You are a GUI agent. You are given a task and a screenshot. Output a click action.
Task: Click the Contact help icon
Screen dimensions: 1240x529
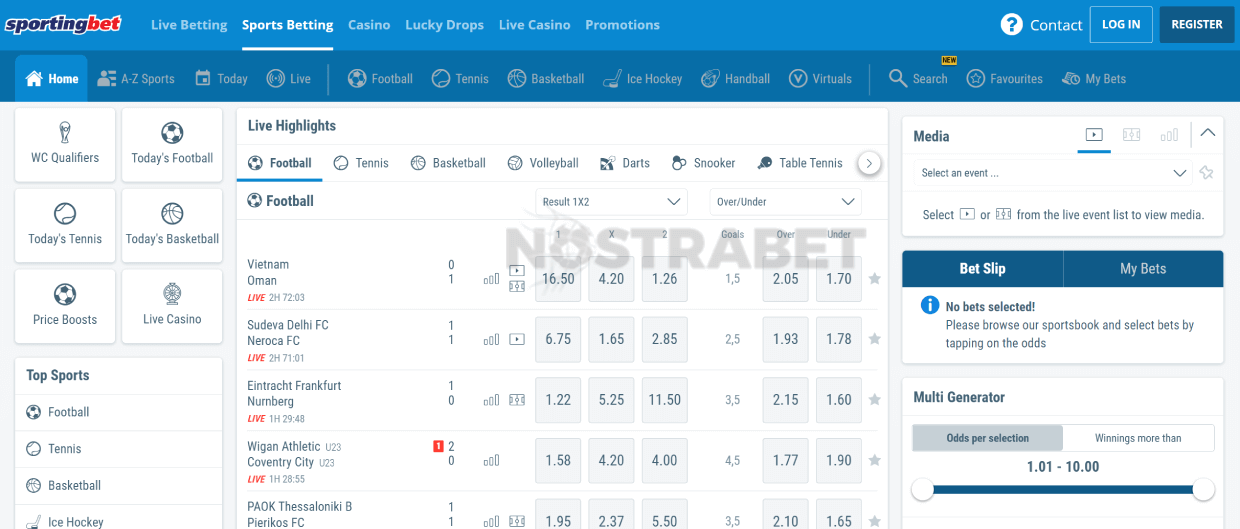coord(1012,24)
